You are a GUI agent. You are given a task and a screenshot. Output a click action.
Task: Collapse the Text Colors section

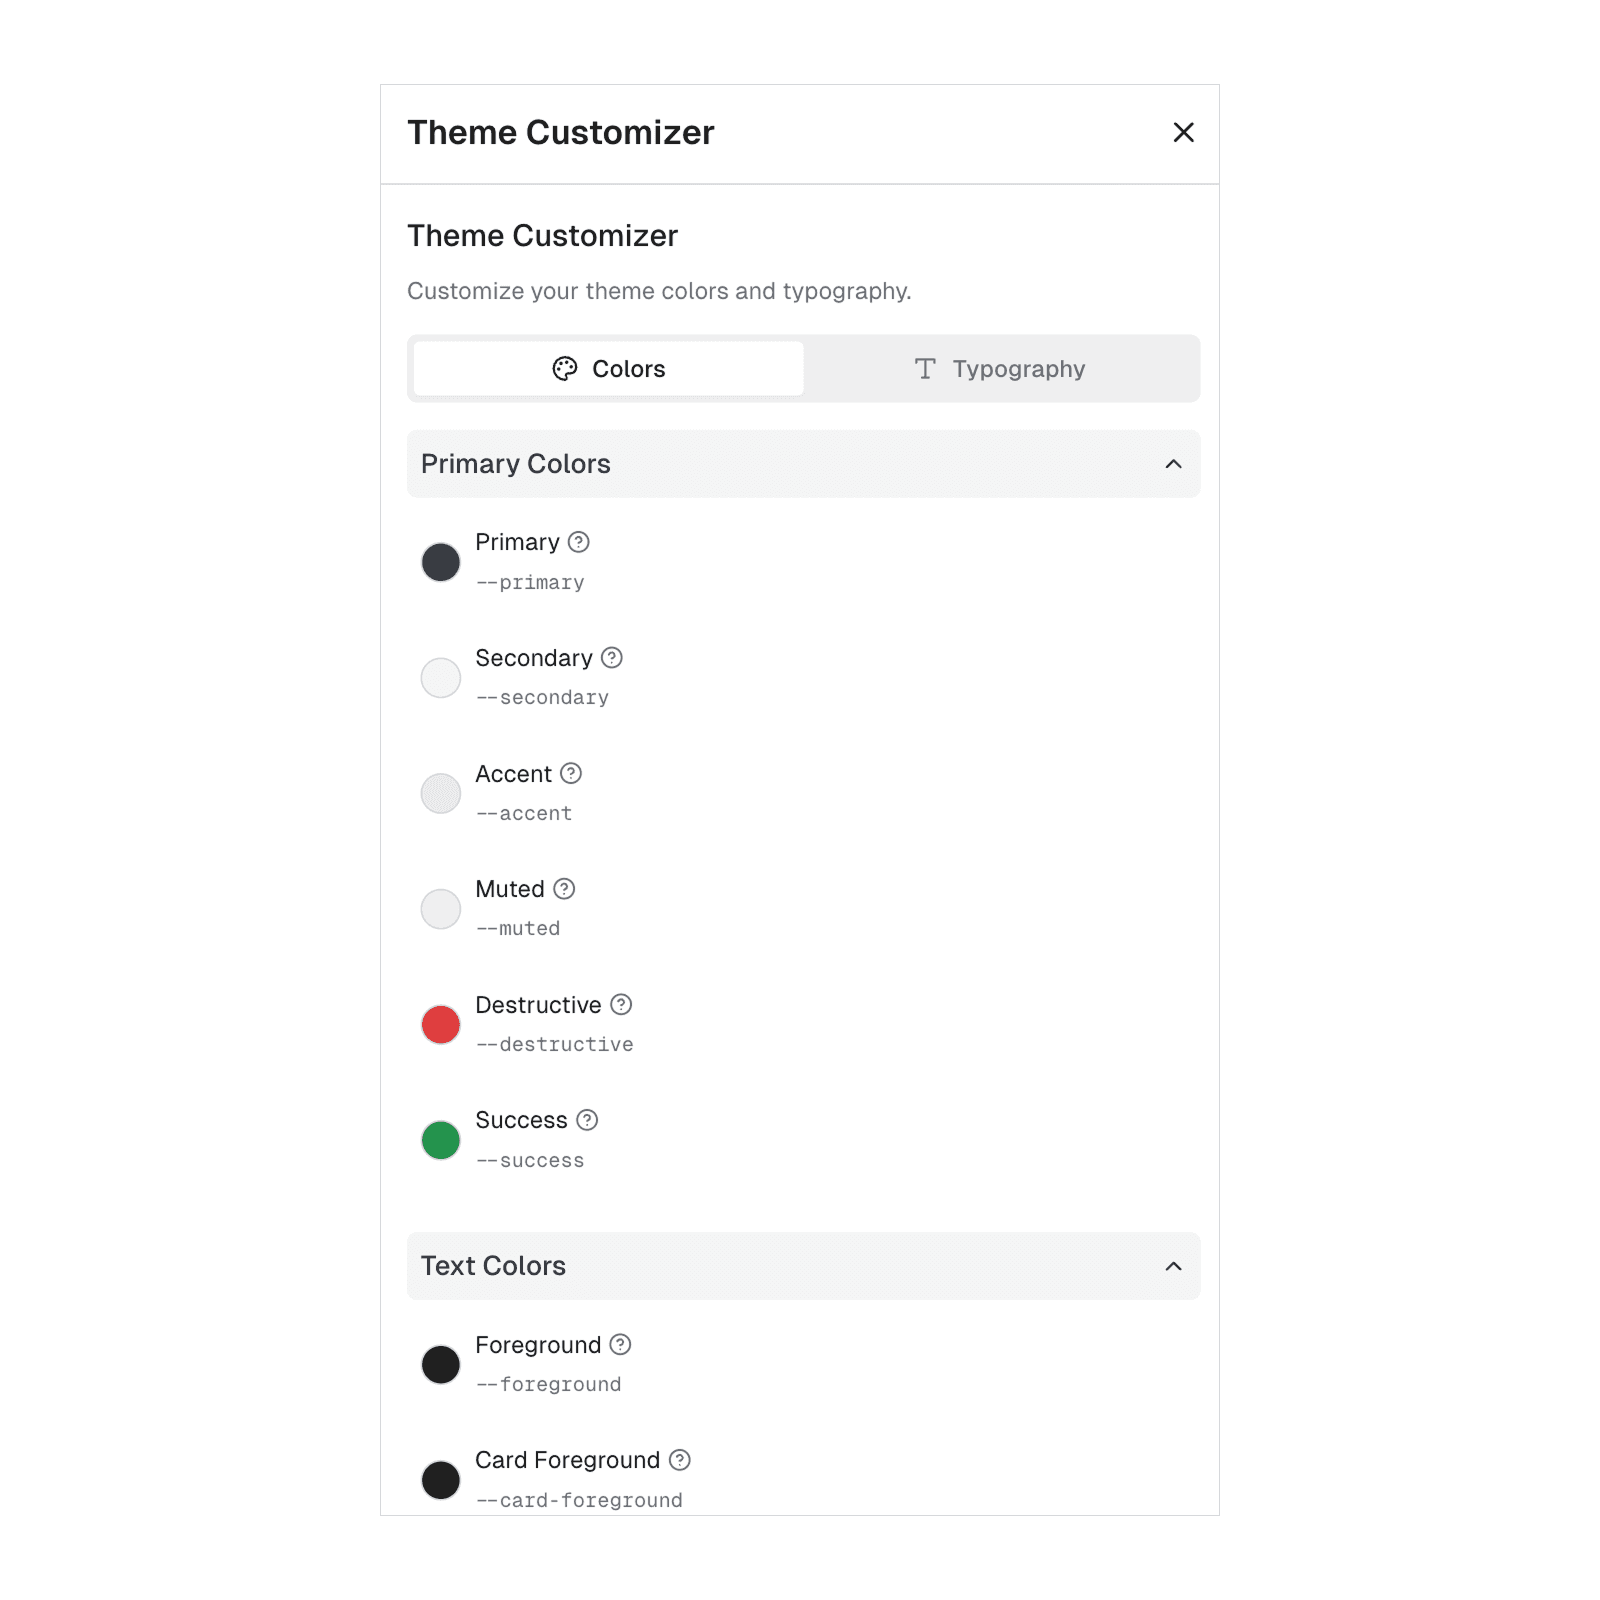click(x=1173, y=1266)
